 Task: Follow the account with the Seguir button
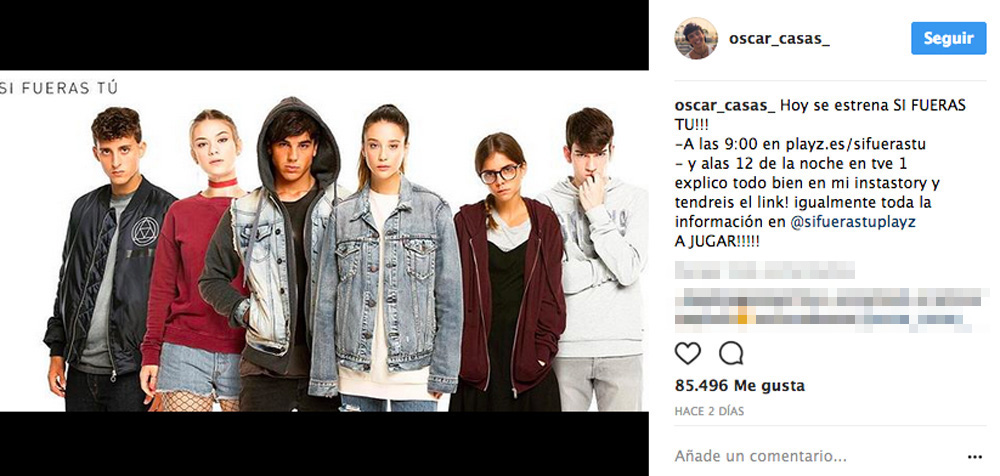pos(948,38)
